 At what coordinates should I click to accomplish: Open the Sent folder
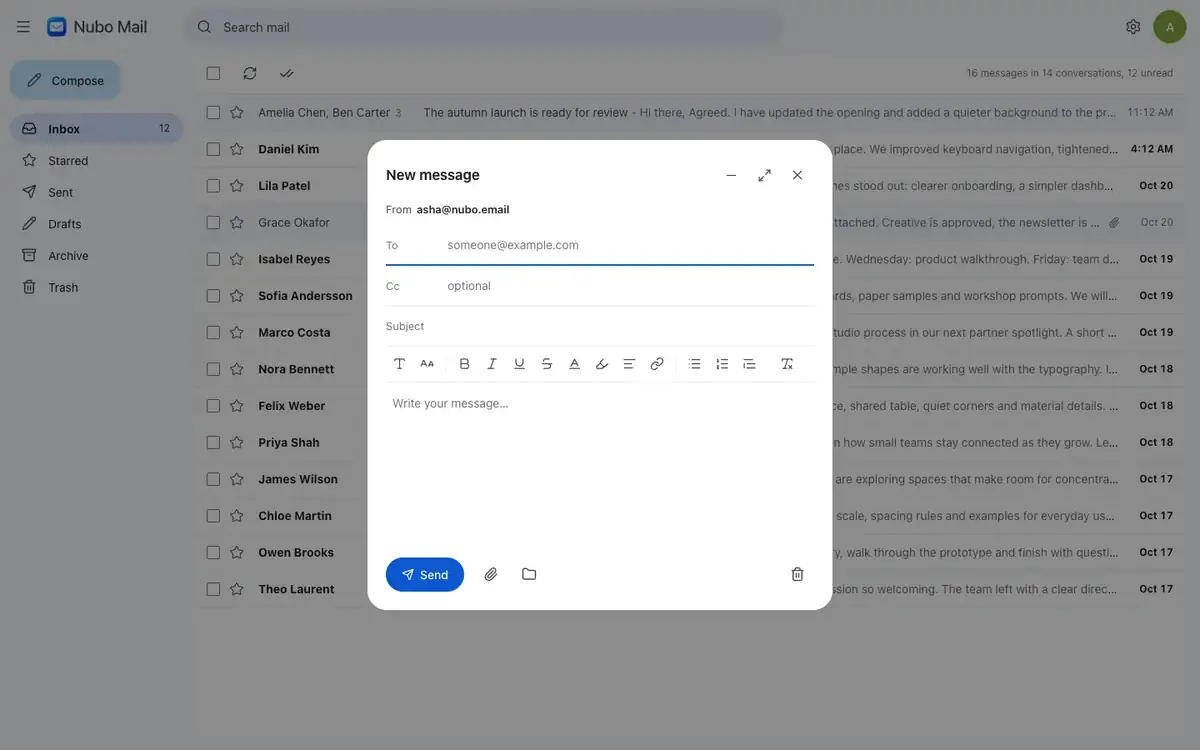(96, 192)
